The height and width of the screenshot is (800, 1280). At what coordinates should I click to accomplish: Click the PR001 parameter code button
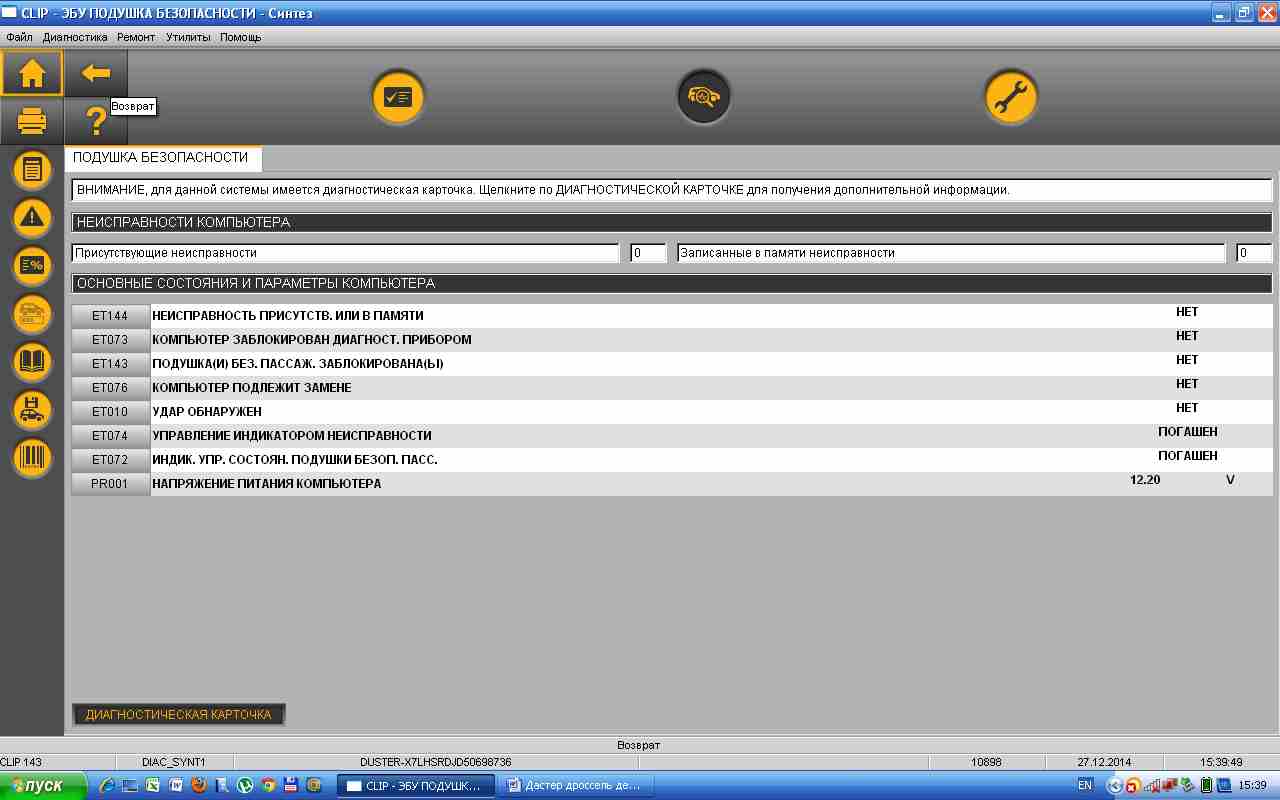click(x=110, y=484)
